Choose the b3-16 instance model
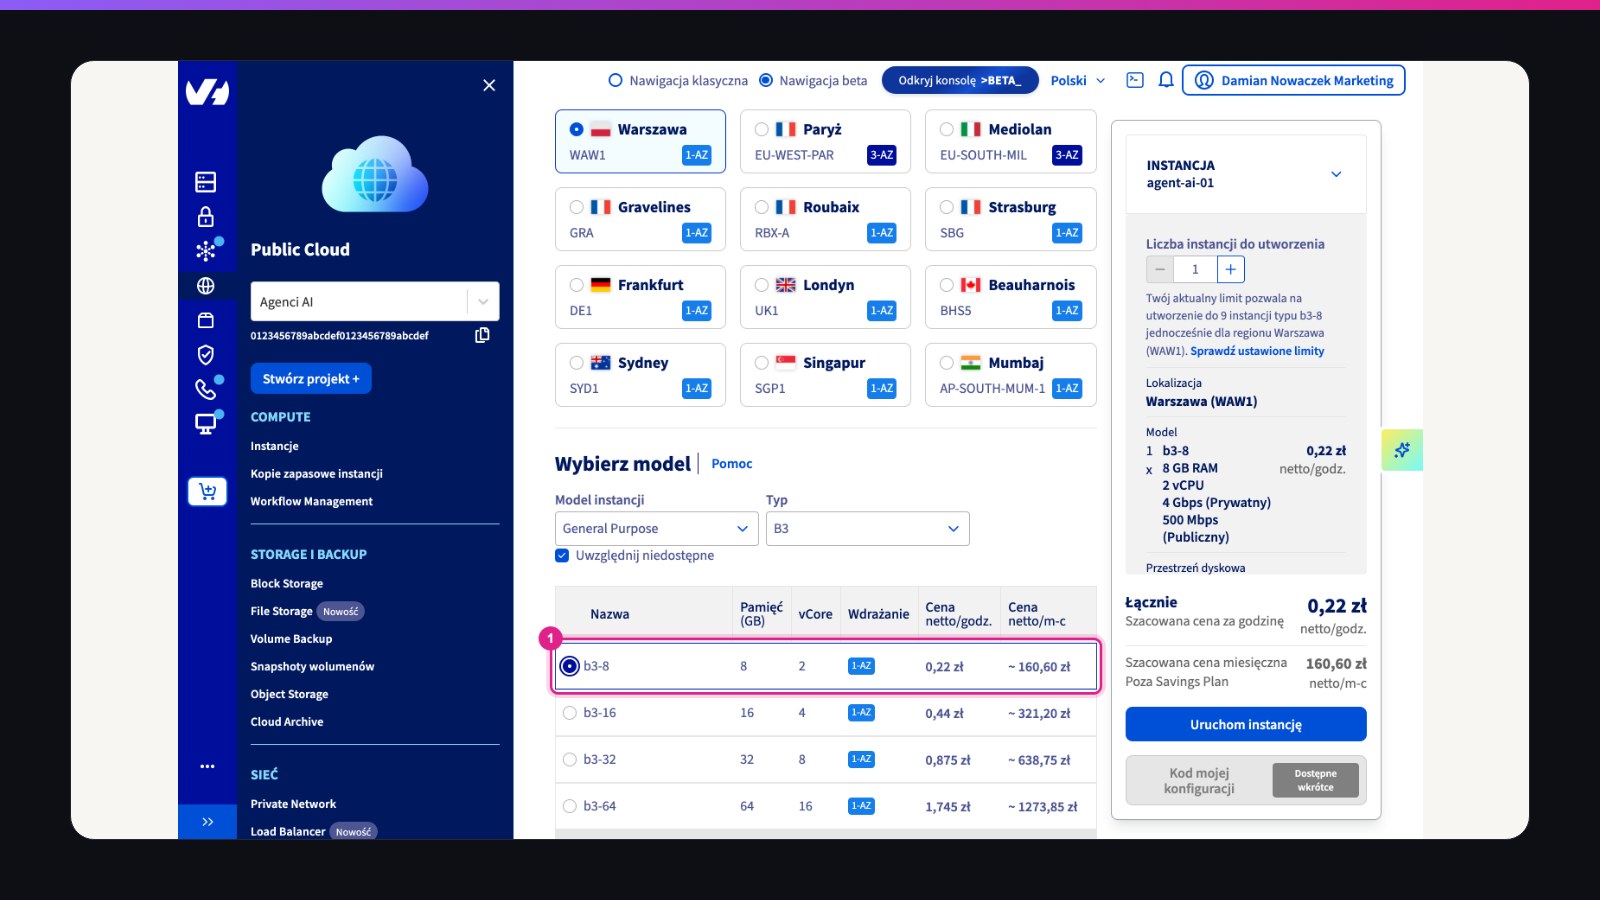 [x=570, y=713]
